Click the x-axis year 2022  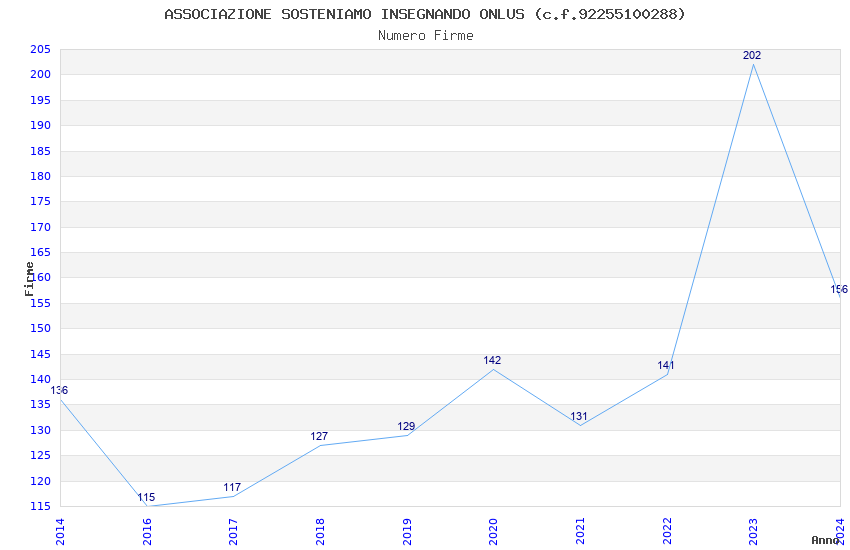667,532
